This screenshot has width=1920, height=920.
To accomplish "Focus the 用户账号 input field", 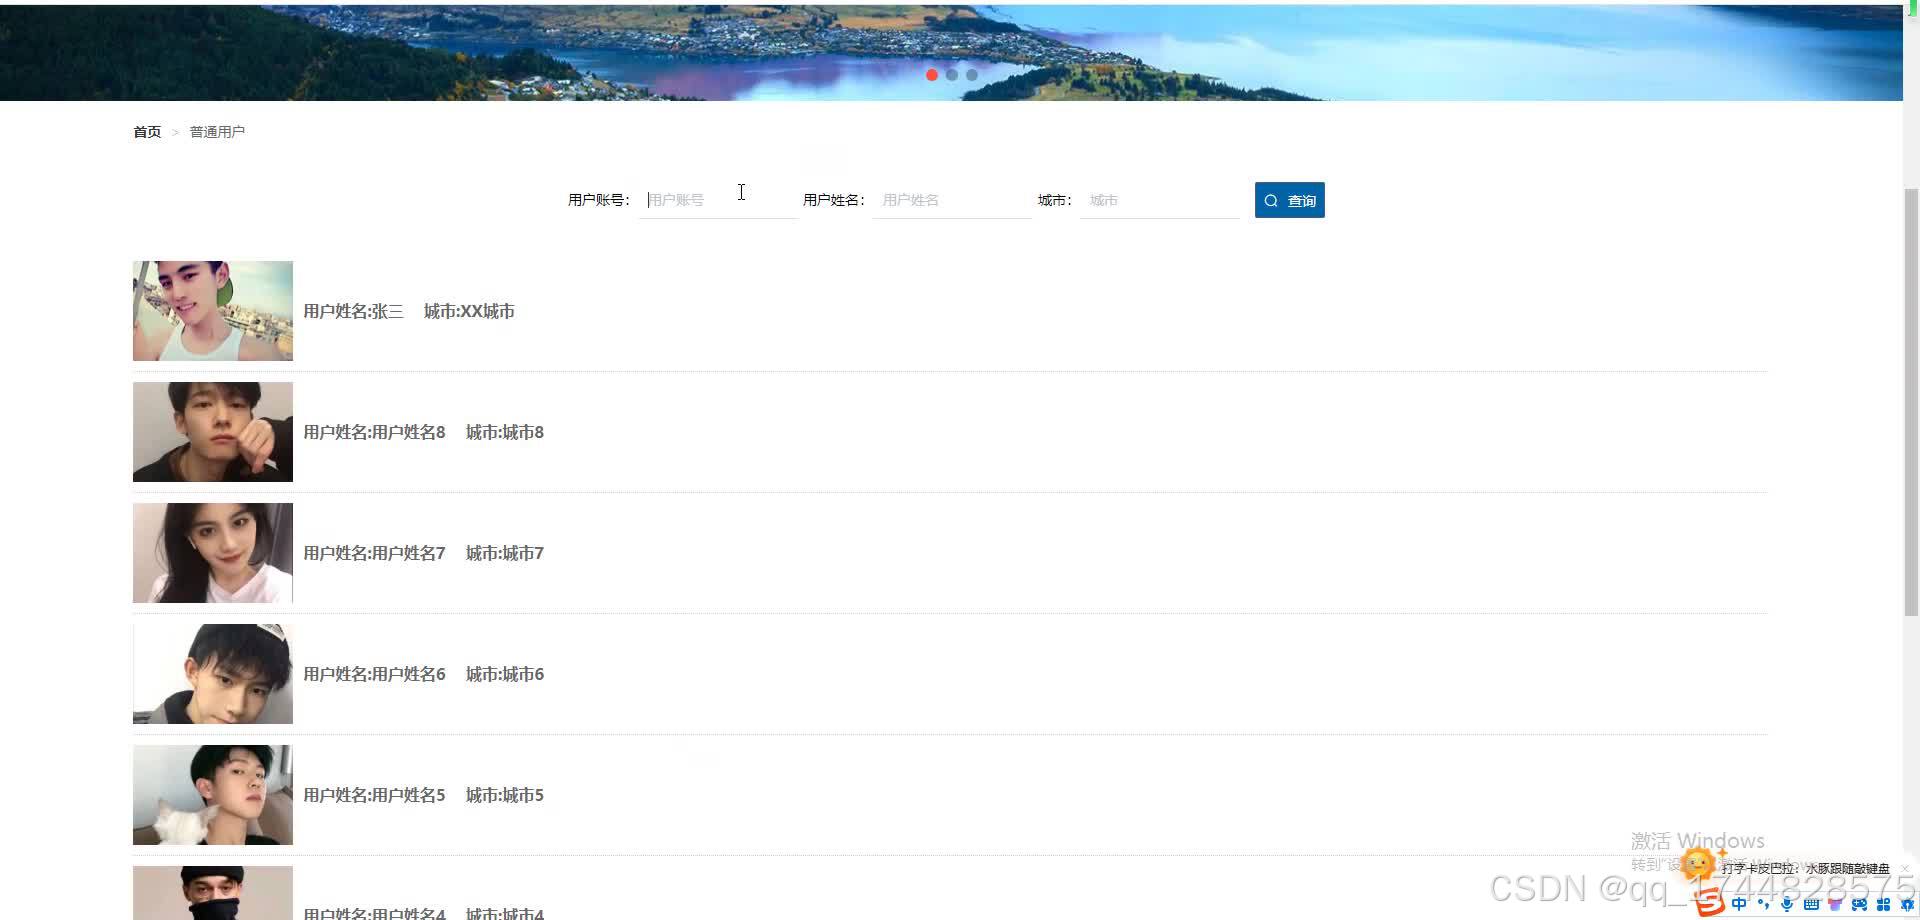I will (719, 200).
